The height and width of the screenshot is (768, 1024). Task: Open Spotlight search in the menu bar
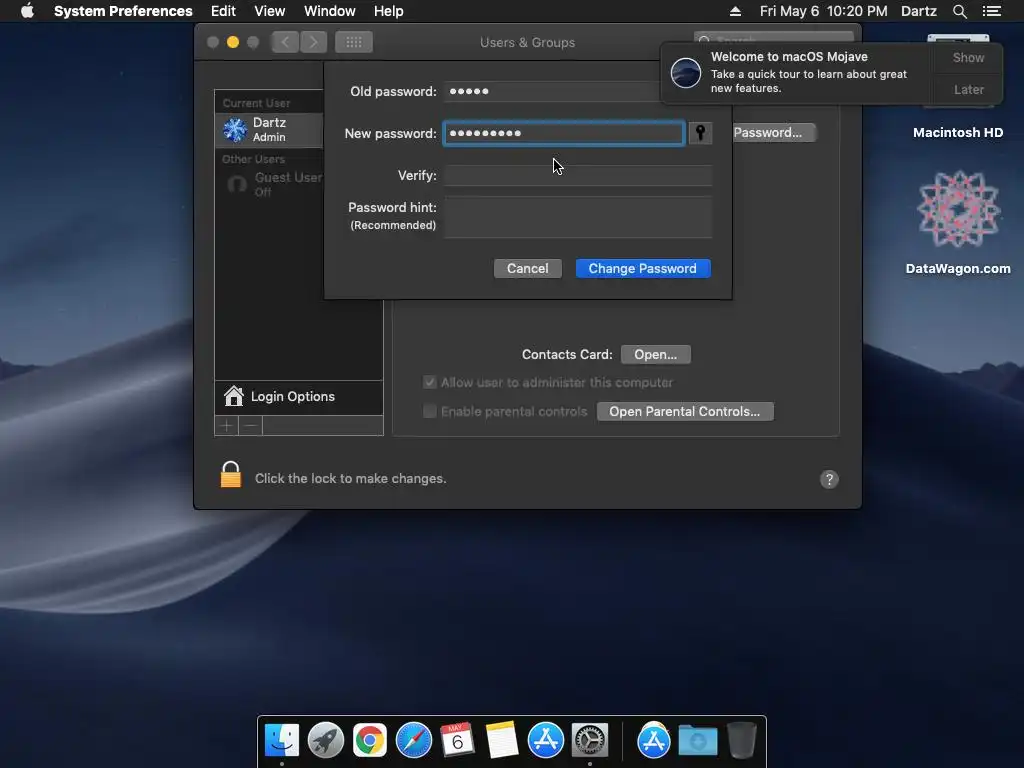[959, 11]
